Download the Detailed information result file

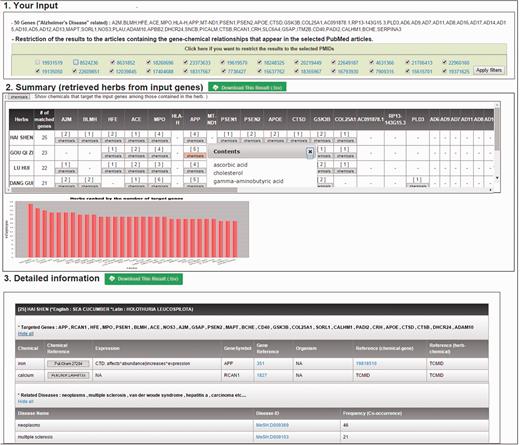coord(144,279)
